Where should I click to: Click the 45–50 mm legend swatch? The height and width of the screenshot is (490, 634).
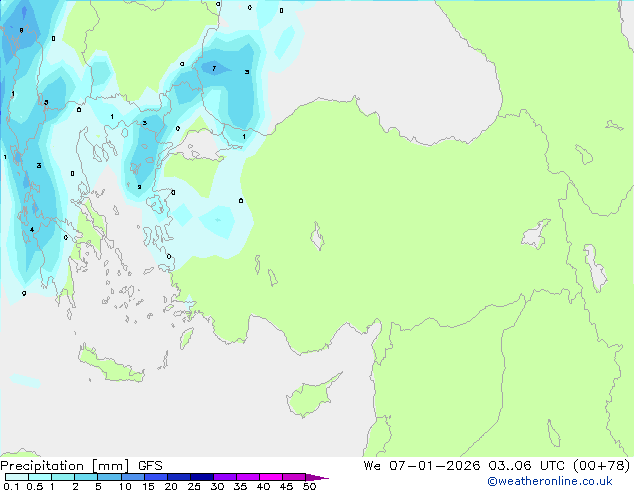point(294,477)
